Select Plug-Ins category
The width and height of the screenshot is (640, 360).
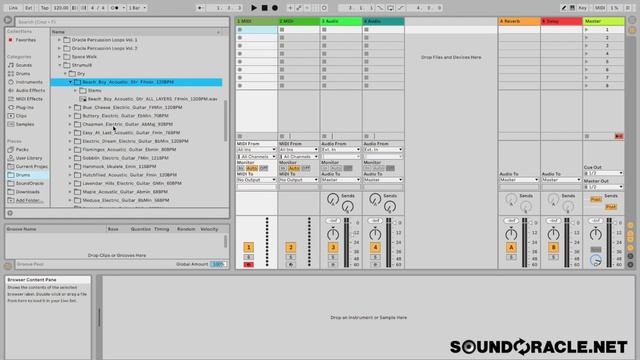24,107
